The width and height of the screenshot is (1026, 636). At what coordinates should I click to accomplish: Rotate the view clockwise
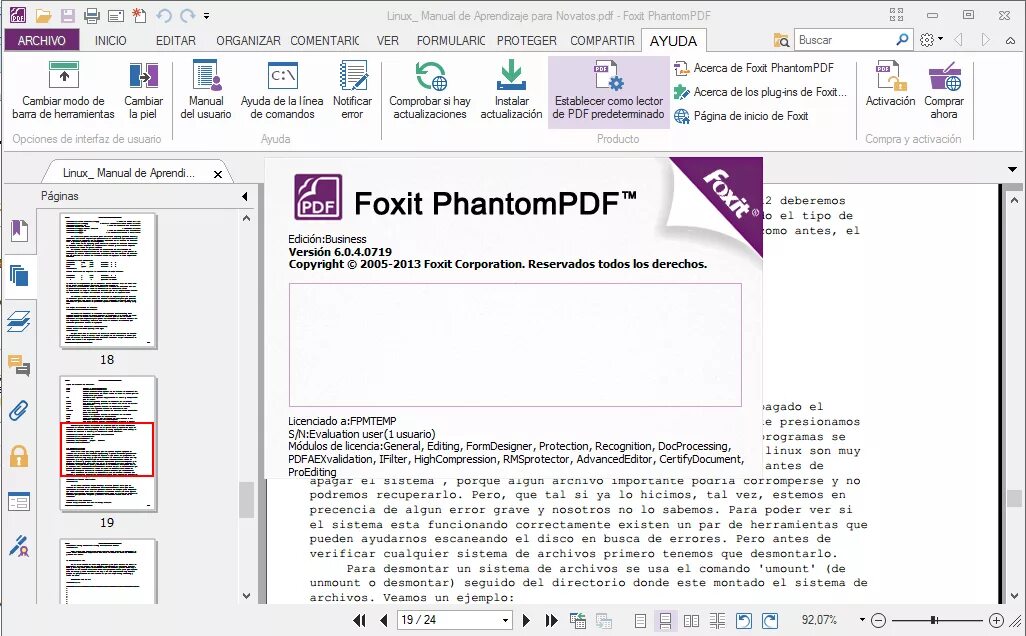click(770, 620)
